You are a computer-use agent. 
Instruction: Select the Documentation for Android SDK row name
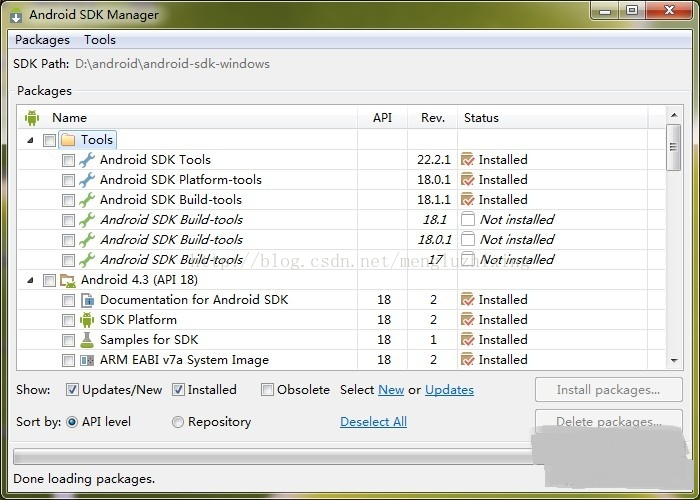[x=194, y=300]
